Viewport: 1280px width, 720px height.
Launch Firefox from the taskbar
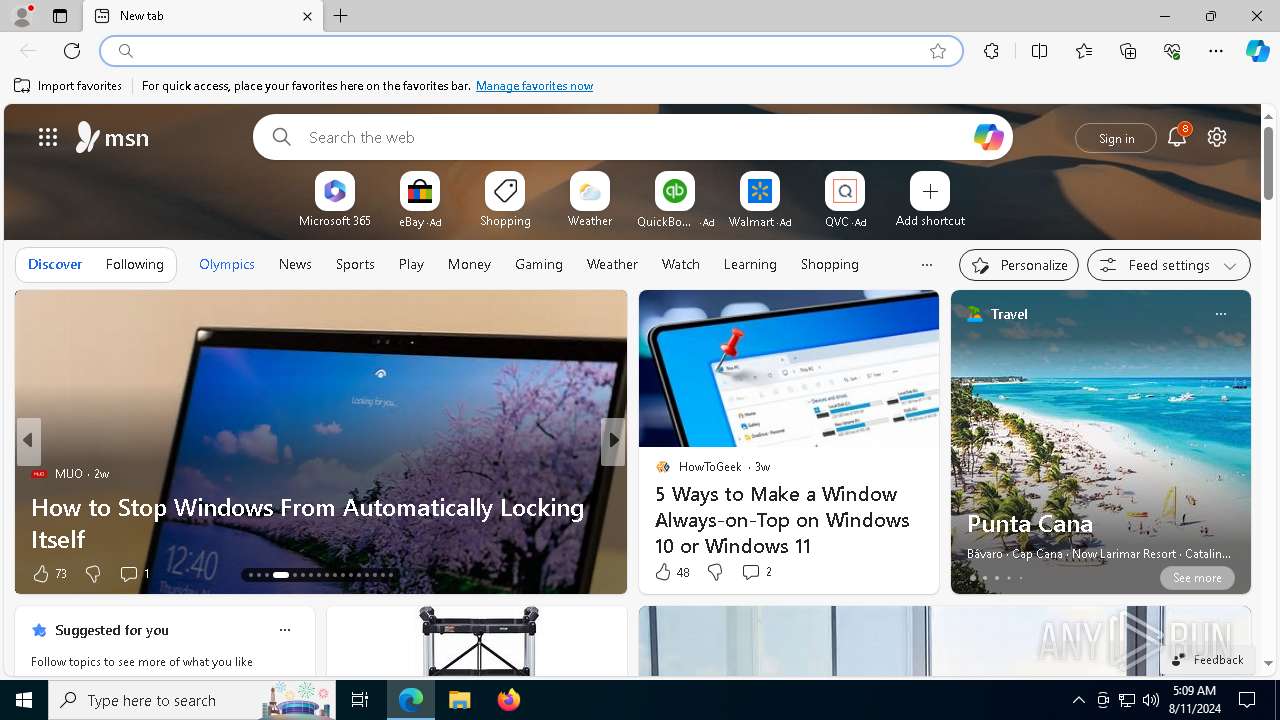[x=508, y=700]
